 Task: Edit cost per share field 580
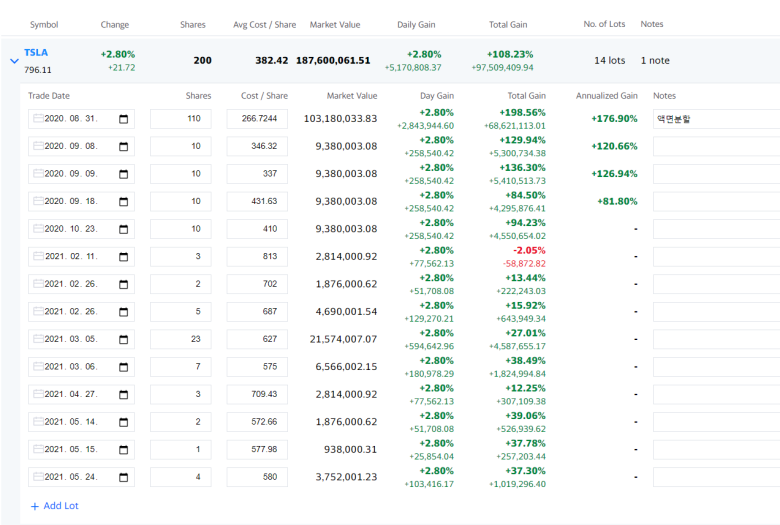click(257, 477)
